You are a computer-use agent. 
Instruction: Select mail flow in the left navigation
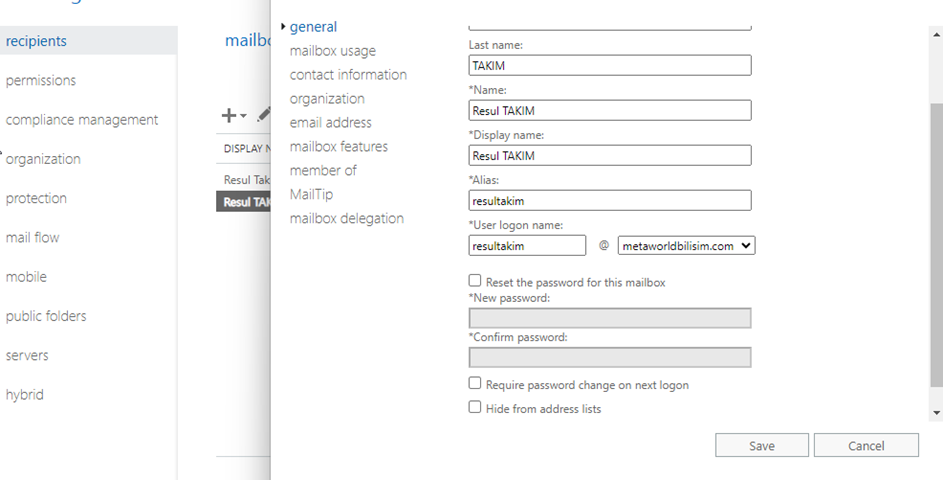coord(32,238)
